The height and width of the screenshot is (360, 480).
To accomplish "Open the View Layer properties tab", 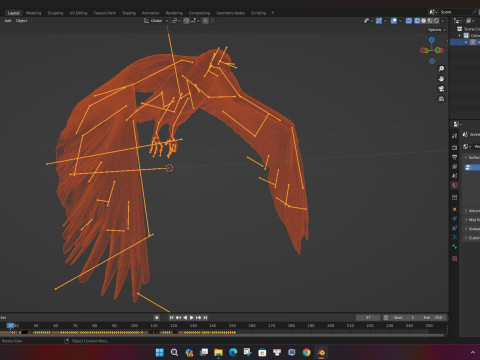I will point(454,166).
